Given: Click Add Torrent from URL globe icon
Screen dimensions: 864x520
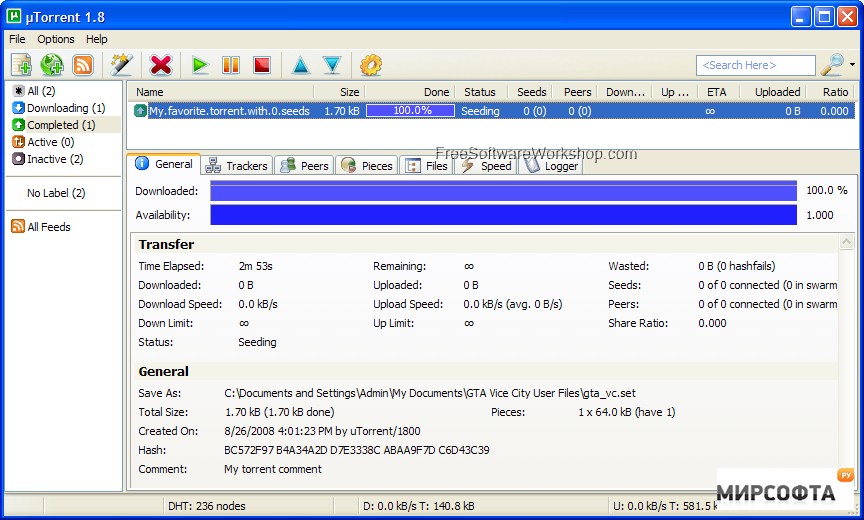Looking at the screenshot, I should pyautogui.click(x=52, y=65).
